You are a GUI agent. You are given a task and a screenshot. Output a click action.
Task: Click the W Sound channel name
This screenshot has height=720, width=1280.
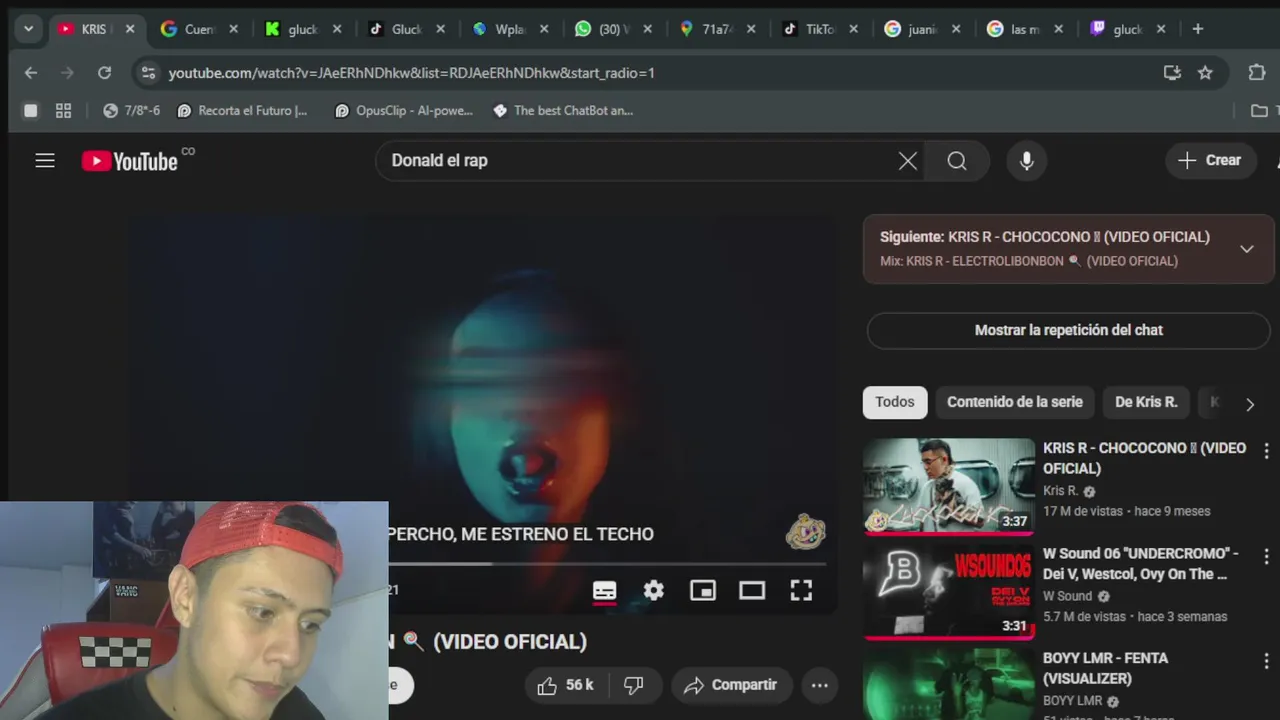tap(1067, 596)
